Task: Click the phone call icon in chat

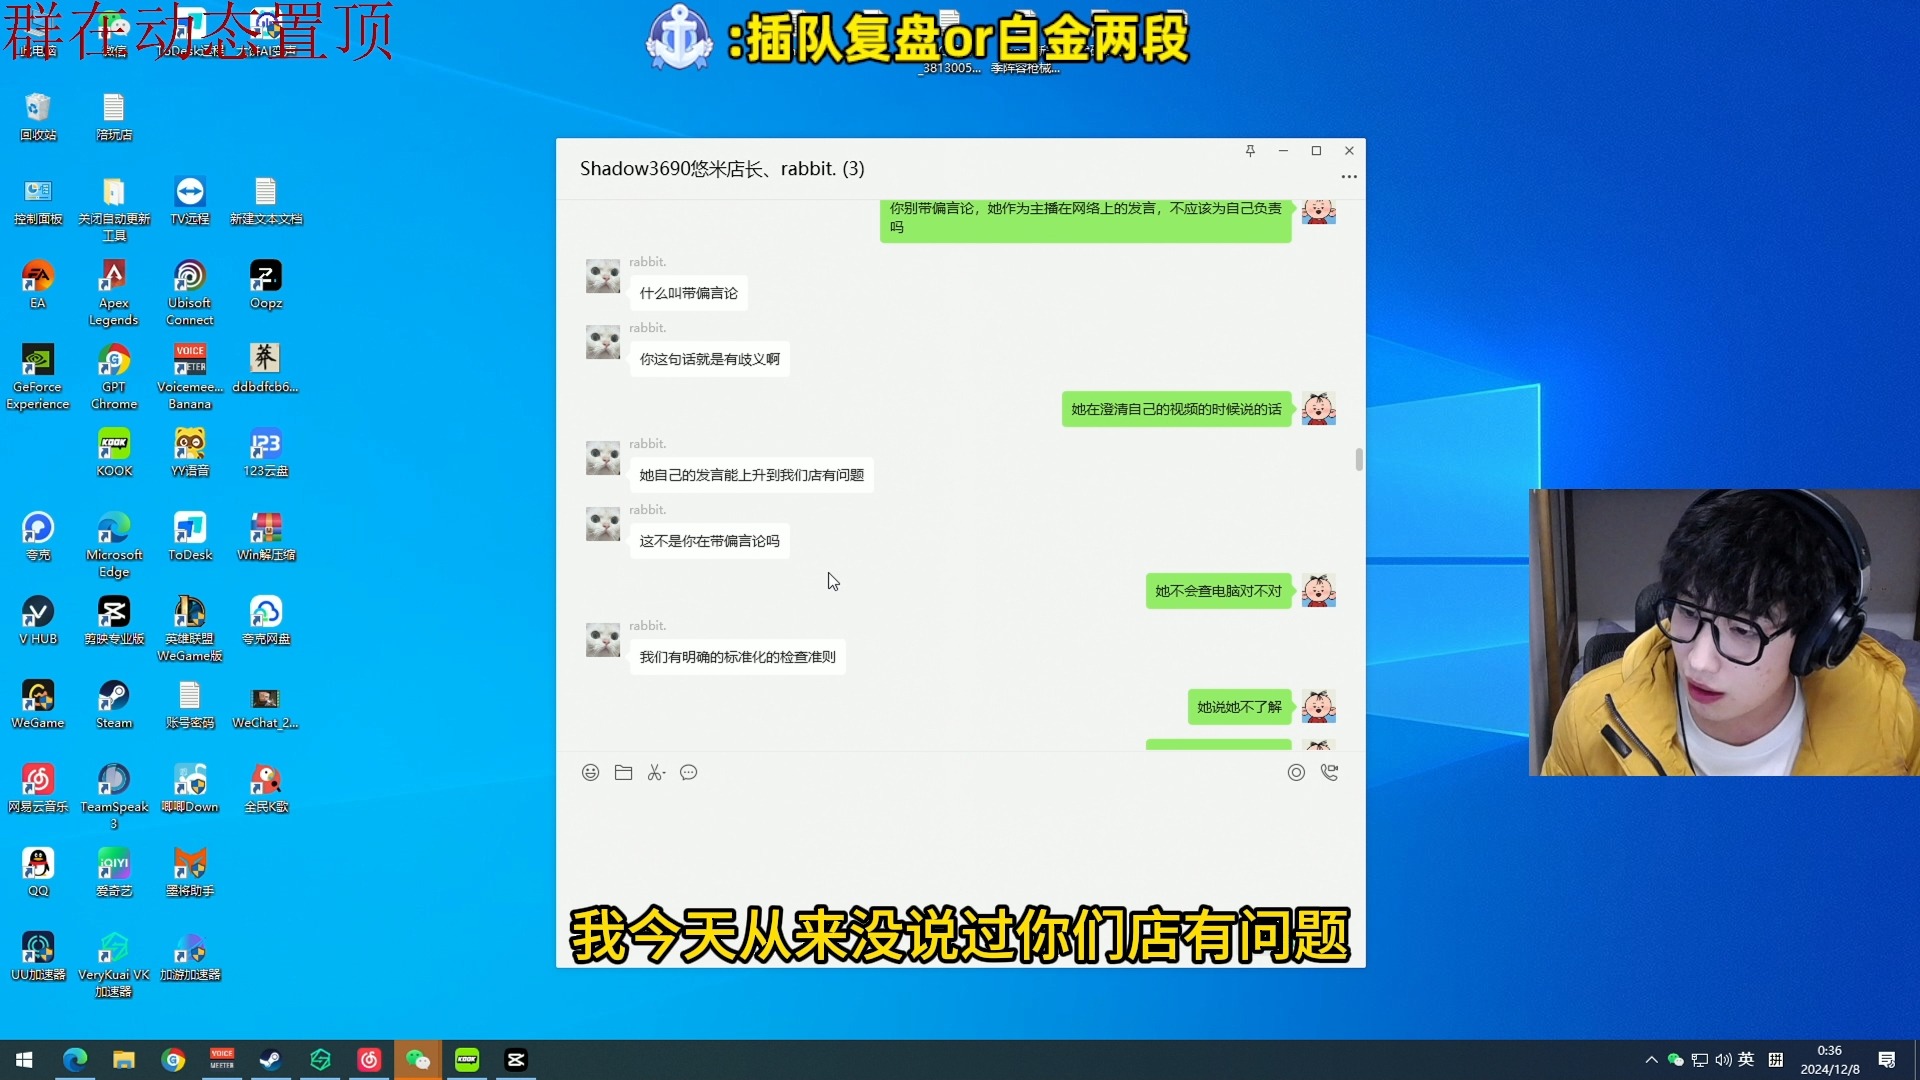Action: coord(1329,773)
